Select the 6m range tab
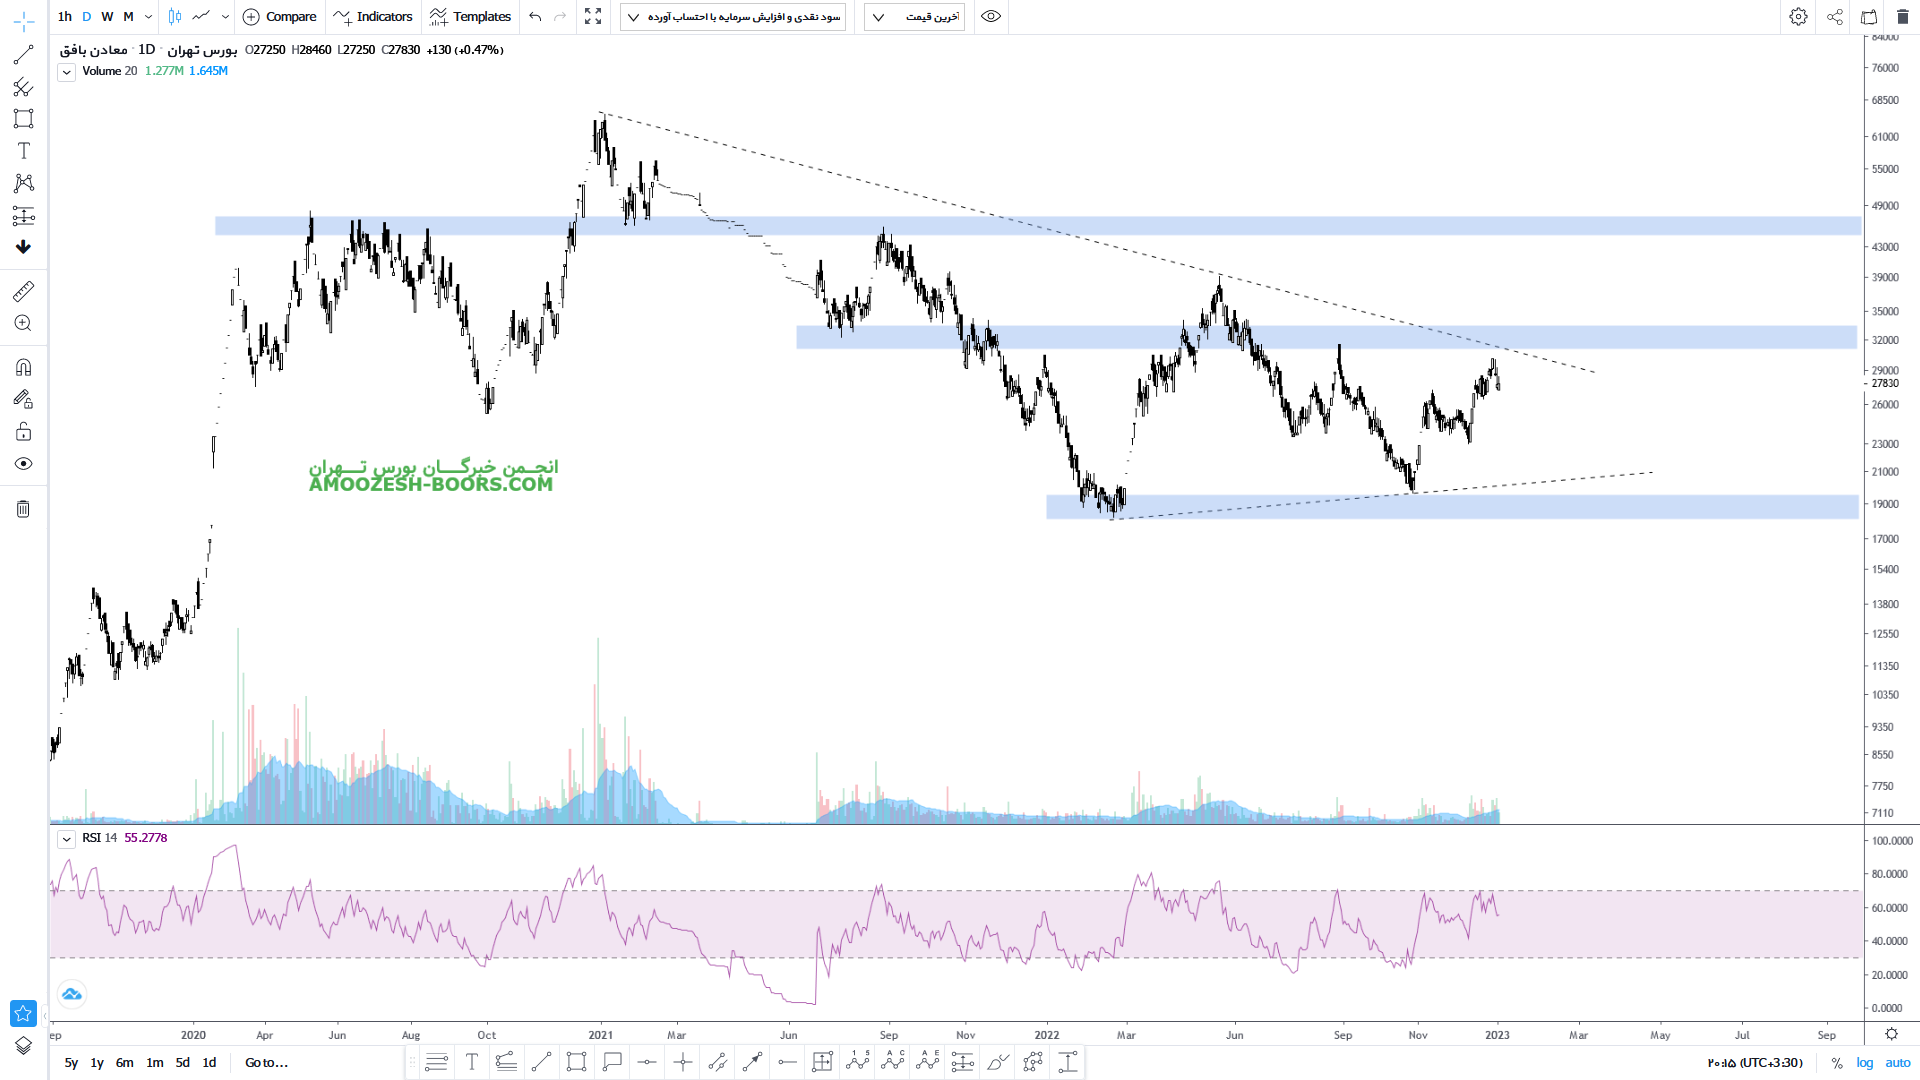 pos(124,1063)
